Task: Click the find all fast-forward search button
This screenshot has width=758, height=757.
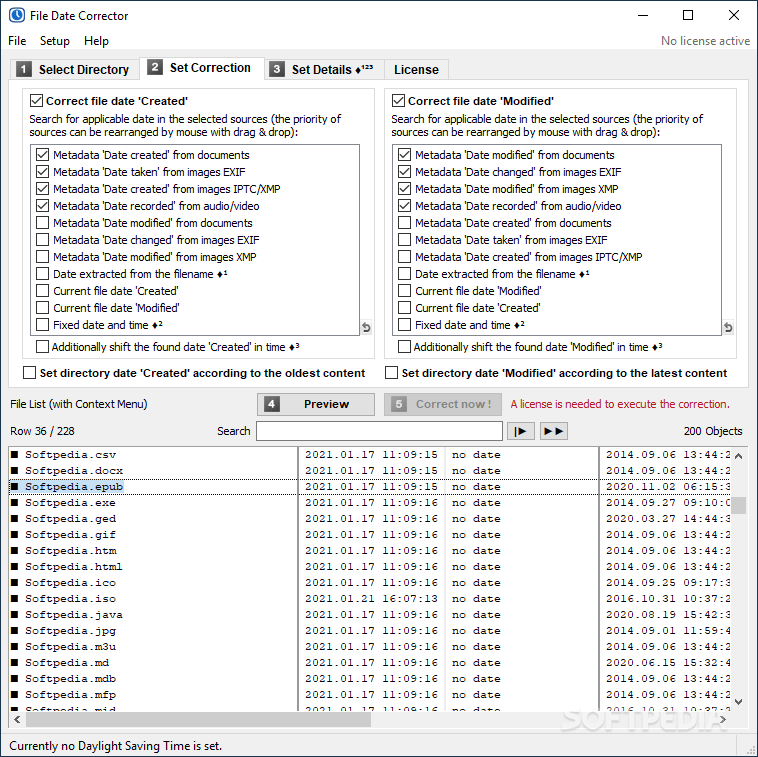Action: coord(554,431)
